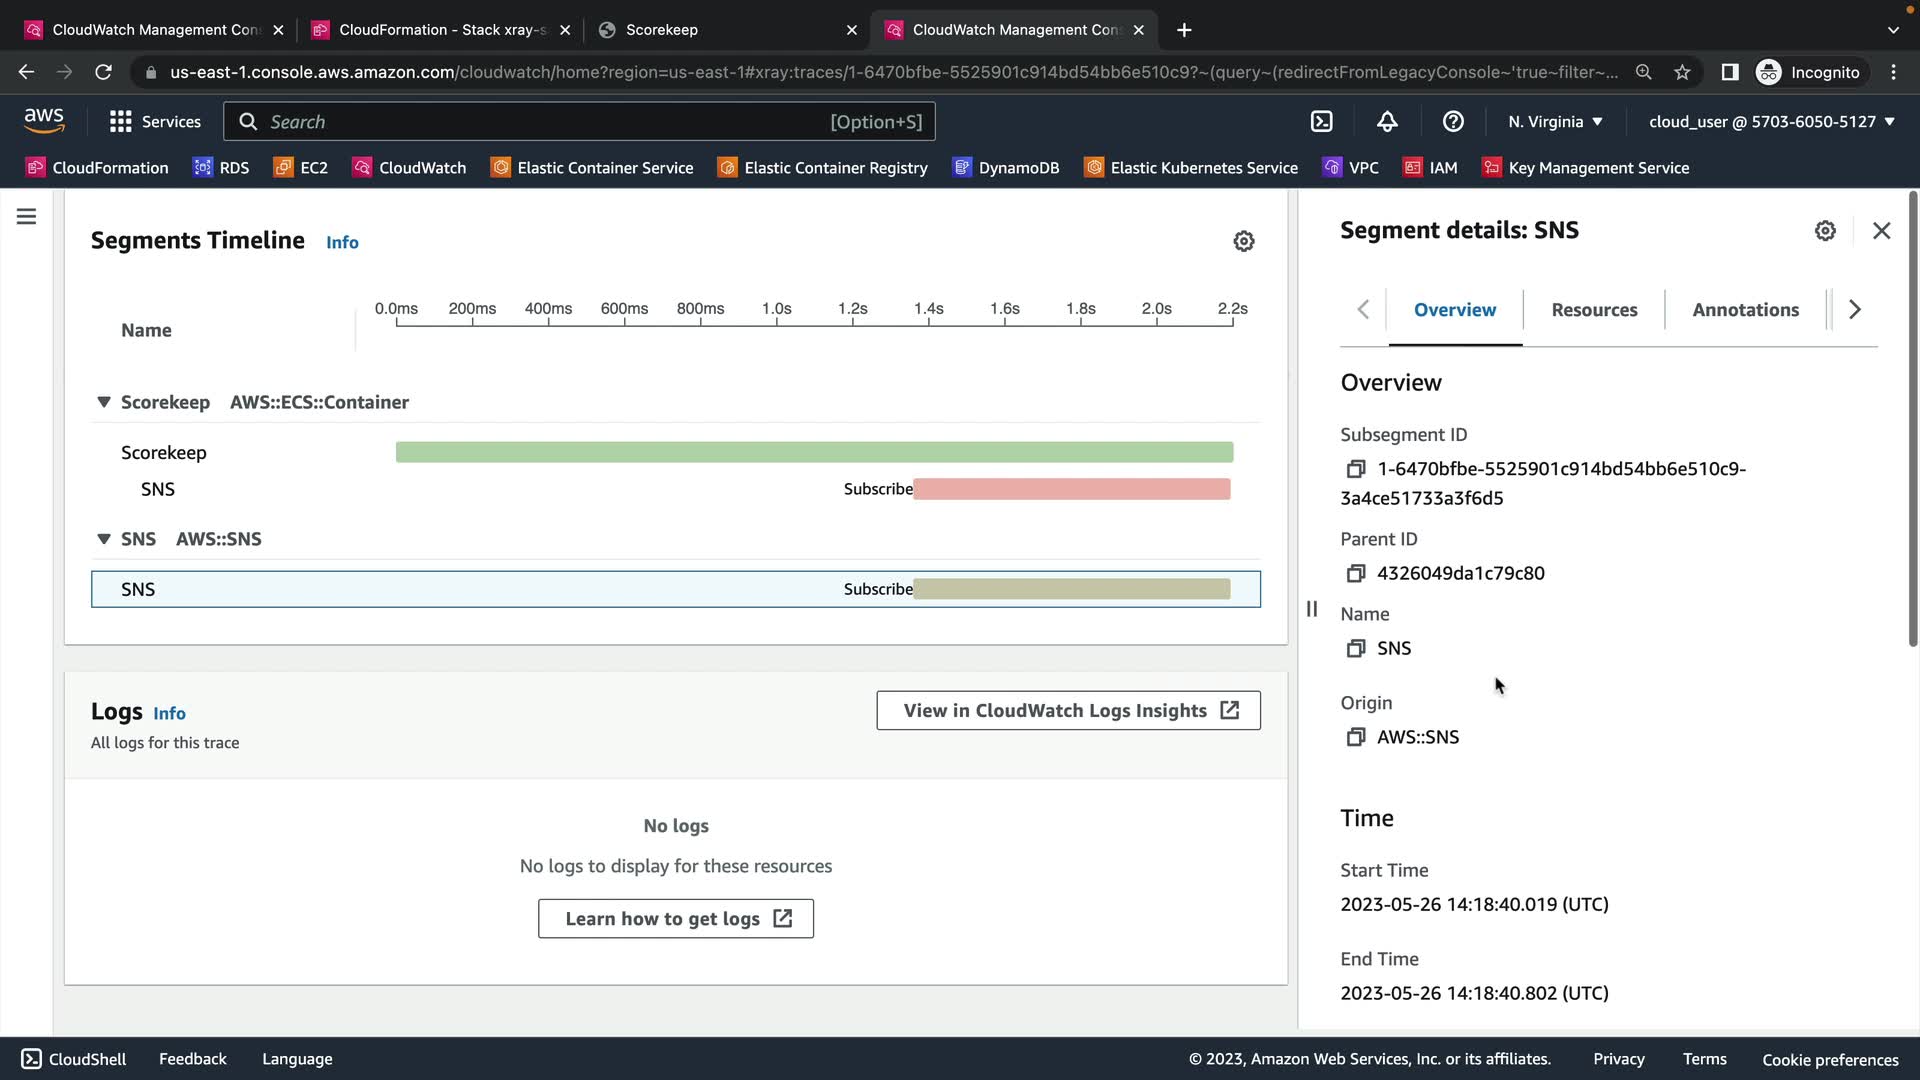
Task: Open CloudShell icon in top navigation
Action: [x=1321, y=122]
